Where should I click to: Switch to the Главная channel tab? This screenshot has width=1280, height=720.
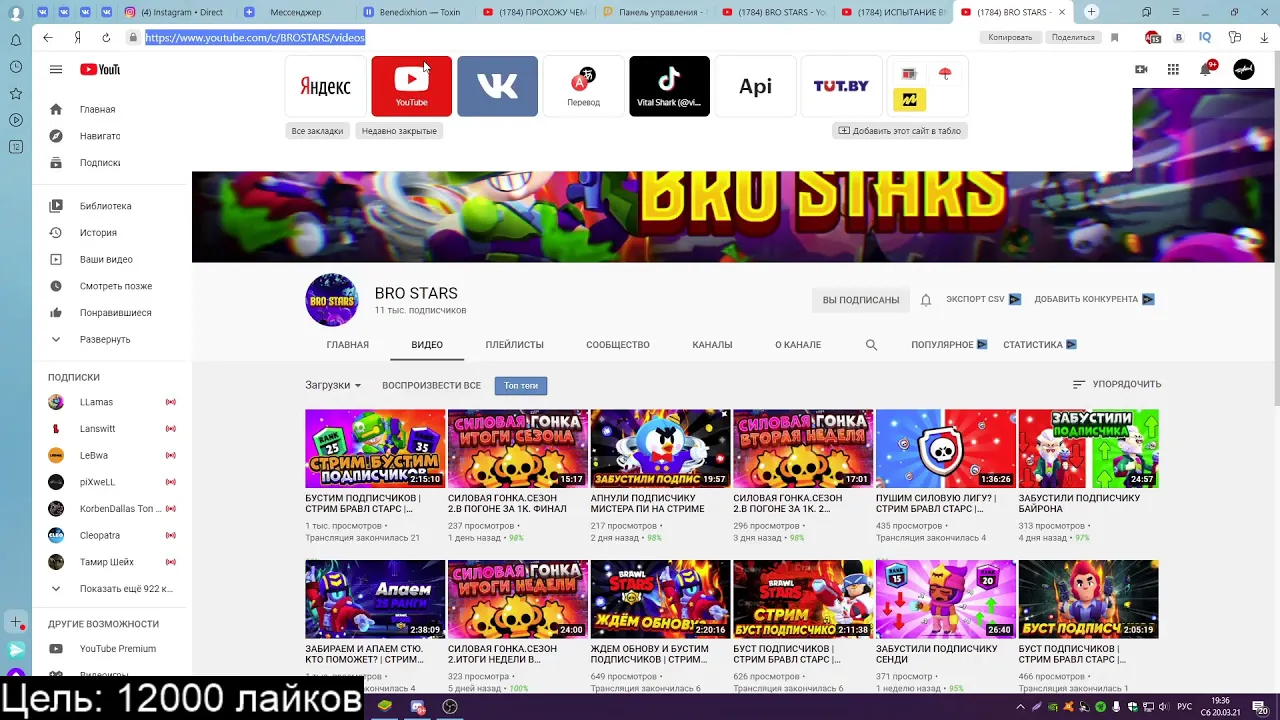(x=347, y=345)
